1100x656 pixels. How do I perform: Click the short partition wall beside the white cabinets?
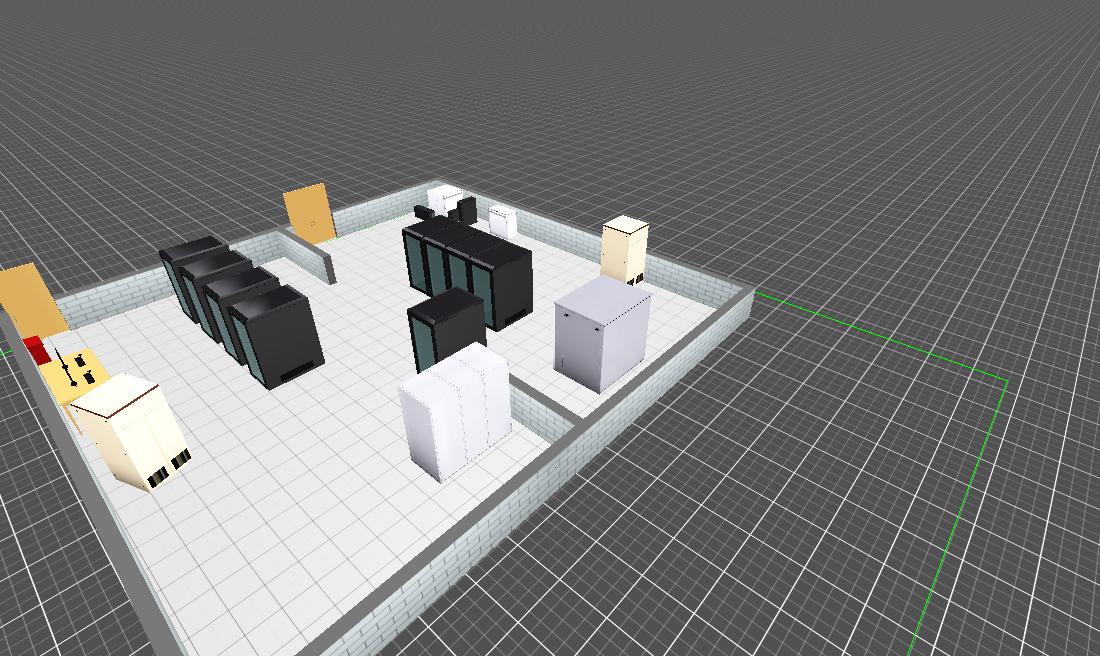pyautogui.click(x=545, y=410)
